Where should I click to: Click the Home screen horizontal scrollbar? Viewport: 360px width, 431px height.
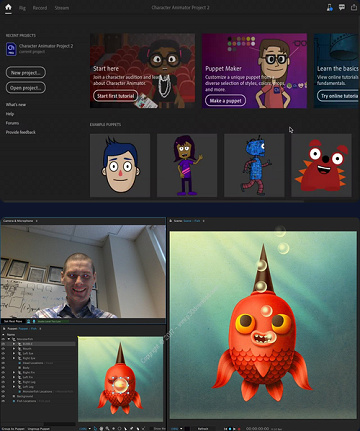153,201
